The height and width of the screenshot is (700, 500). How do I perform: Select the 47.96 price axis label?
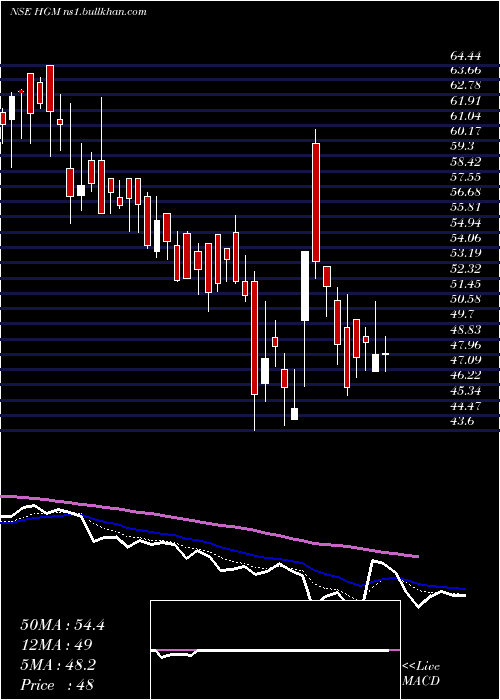[466, 345]
